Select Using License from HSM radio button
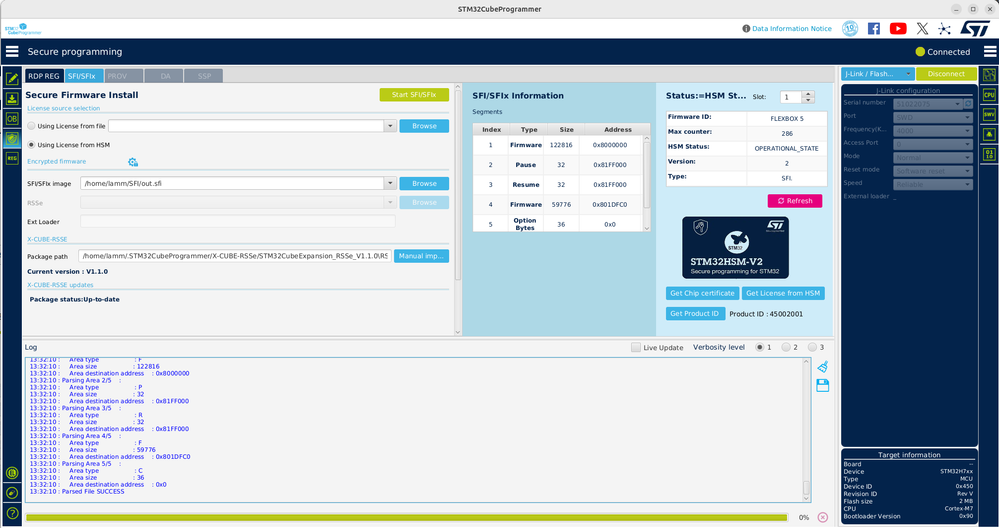The image size is (999, 528). [x=31, y=145]
